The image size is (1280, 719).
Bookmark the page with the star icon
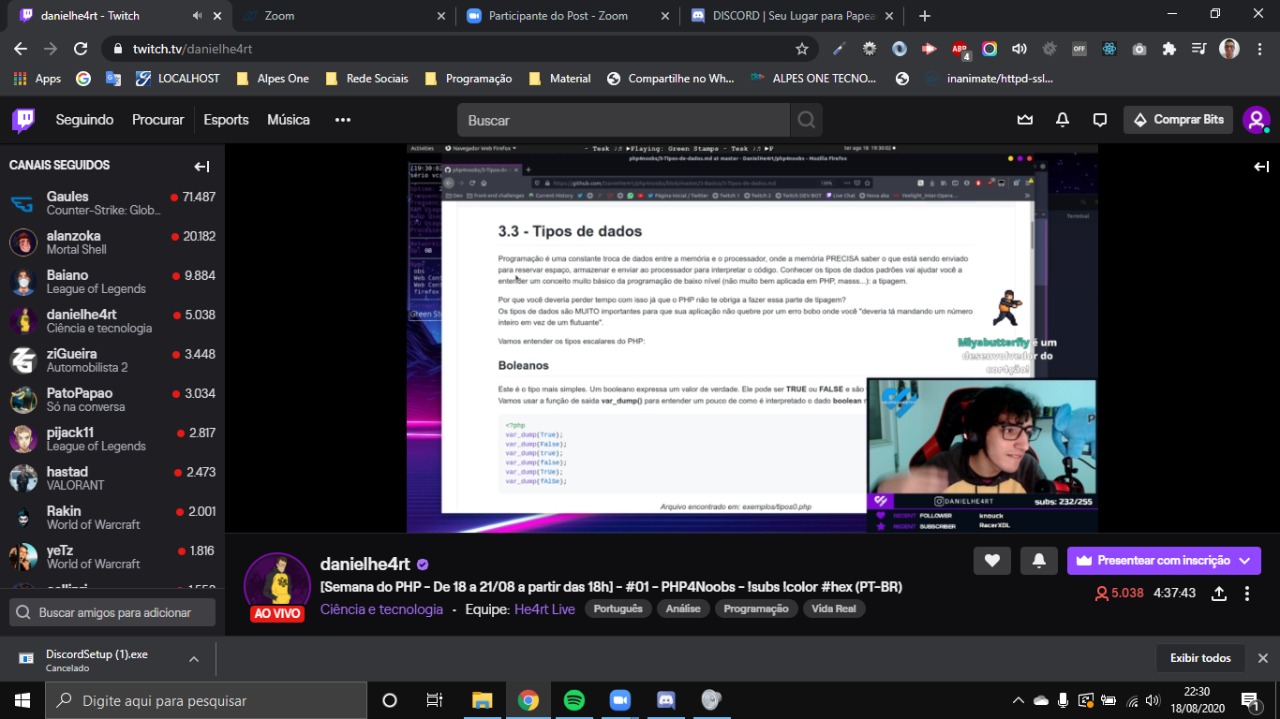tap(801, 47)
